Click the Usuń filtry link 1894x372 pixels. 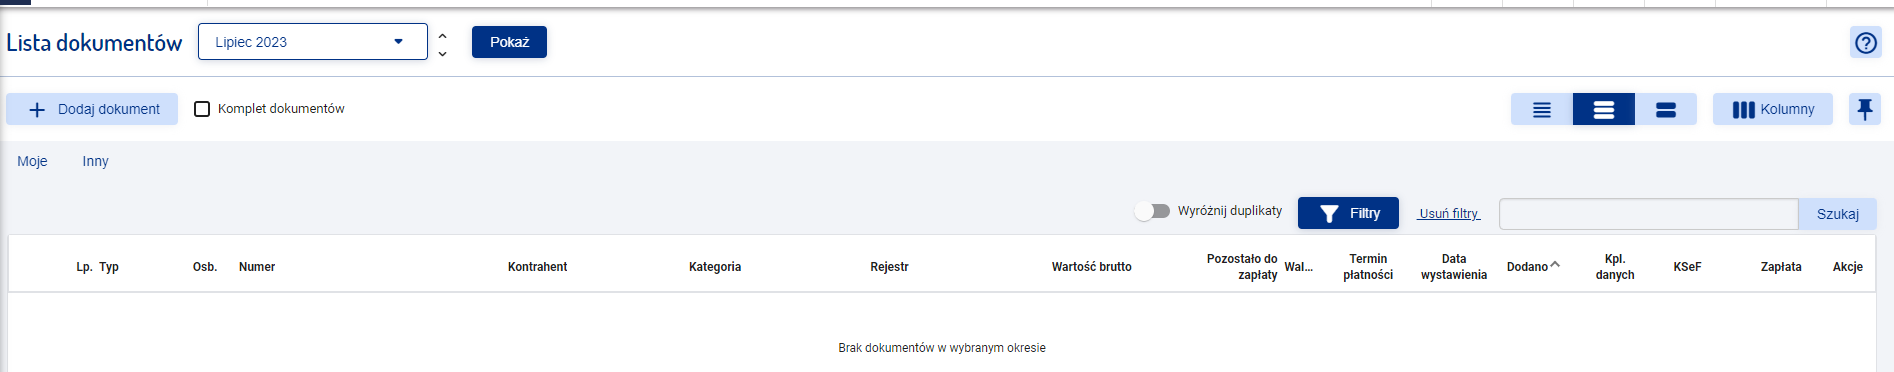tap(1449, 214)
